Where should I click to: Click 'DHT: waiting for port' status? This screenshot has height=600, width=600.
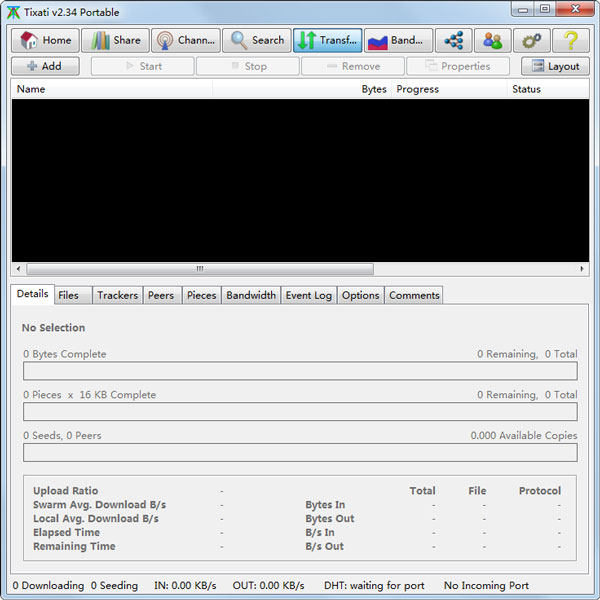point(374,585)
